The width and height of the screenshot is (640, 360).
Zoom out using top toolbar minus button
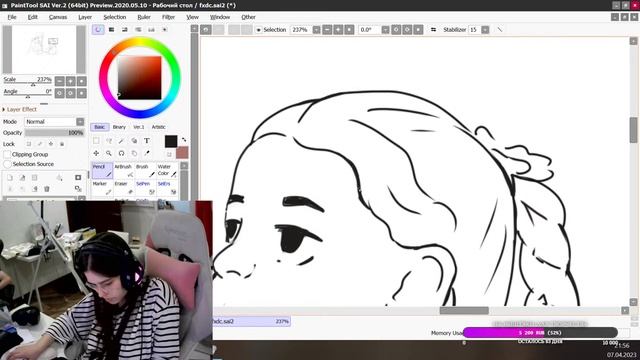(x=327, y=30)
